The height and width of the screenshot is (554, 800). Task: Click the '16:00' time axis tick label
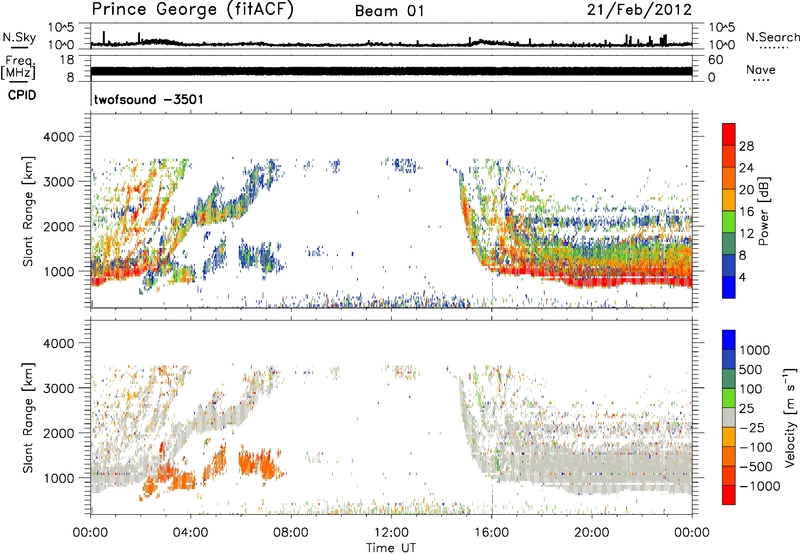pos(491,533)
